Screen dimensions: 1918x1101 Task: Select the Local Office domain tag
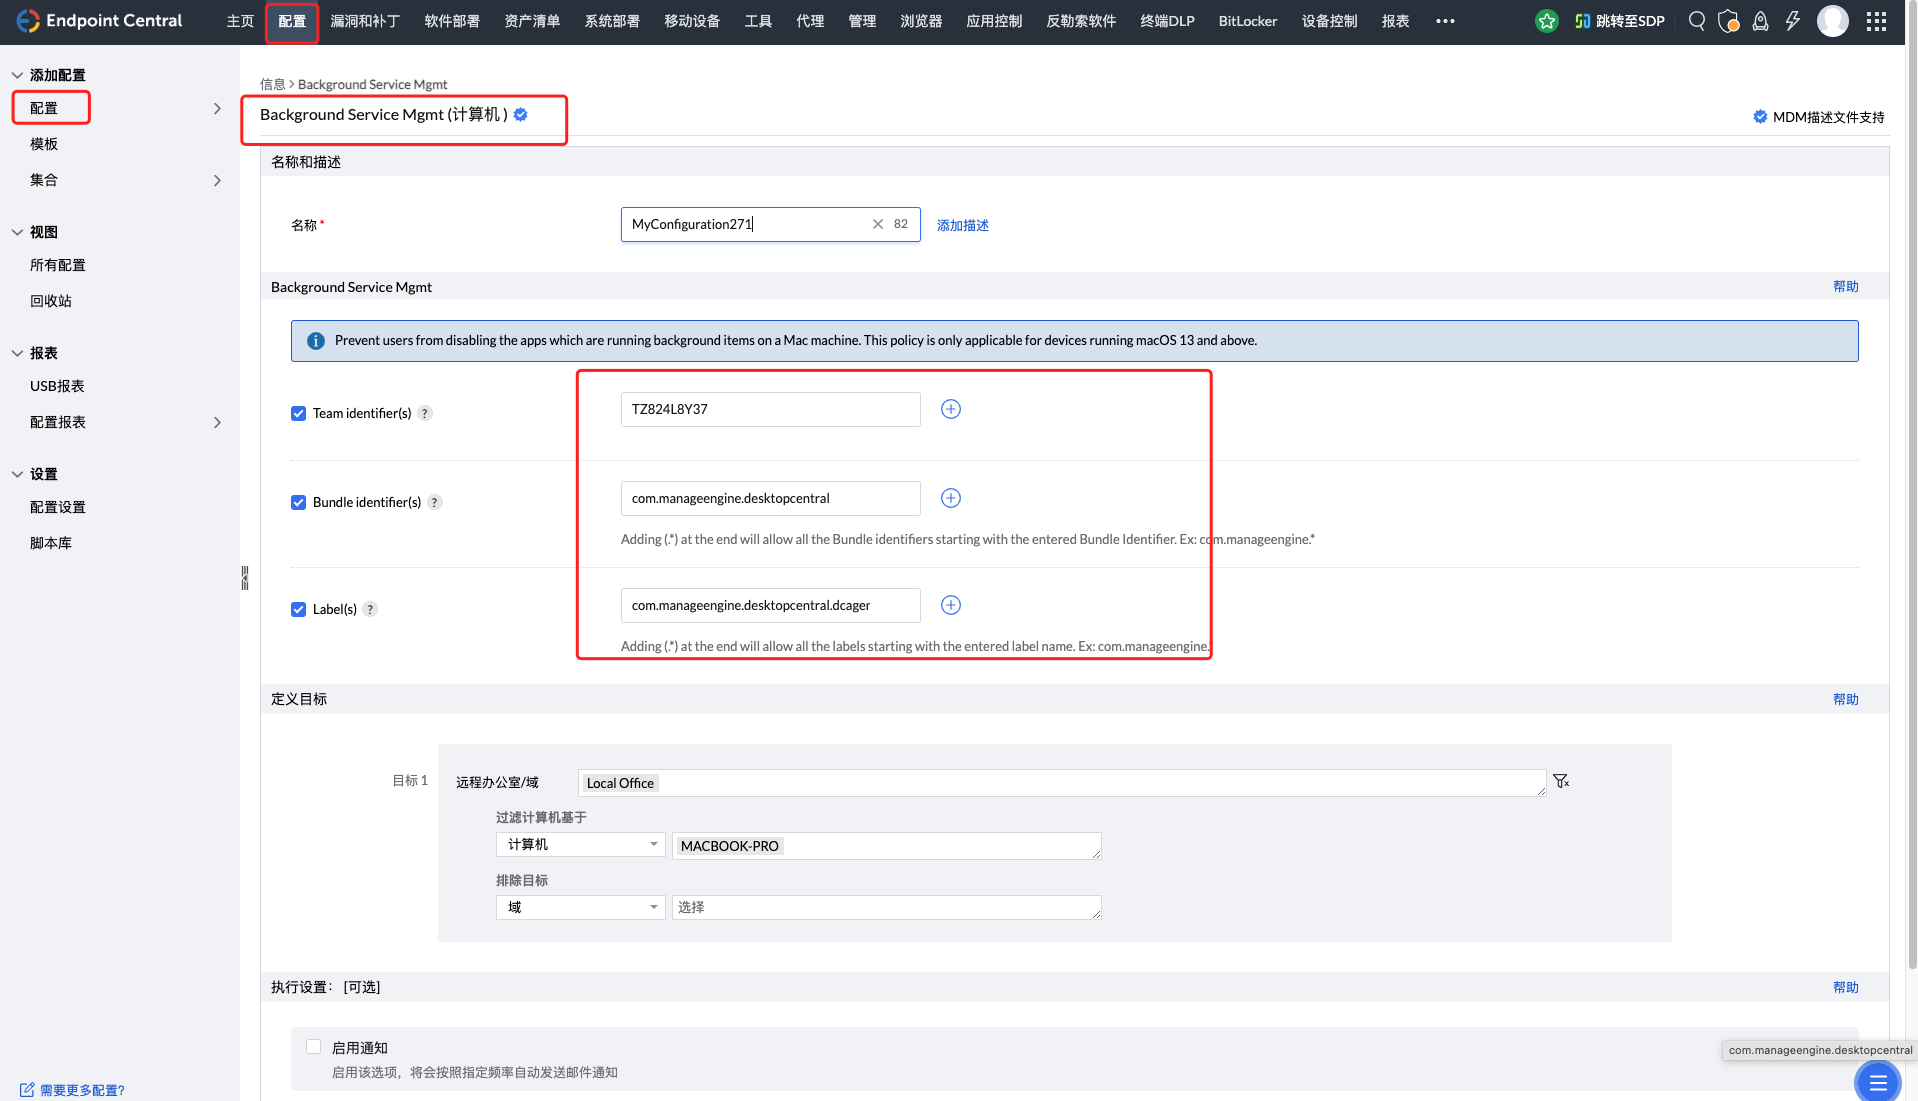pyautogui.click(x=620, y=783)
